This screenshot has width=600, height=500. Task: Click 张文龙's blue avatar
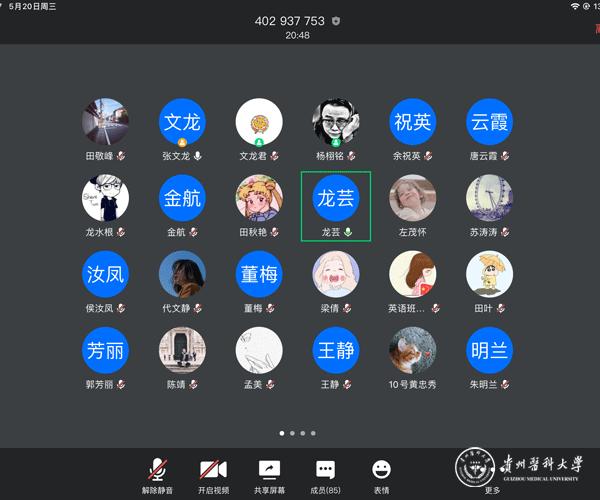[182, 122]
